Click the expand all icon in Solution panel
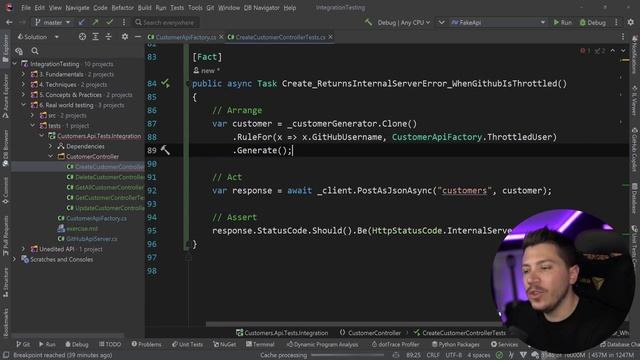 (x=95, y=37)
